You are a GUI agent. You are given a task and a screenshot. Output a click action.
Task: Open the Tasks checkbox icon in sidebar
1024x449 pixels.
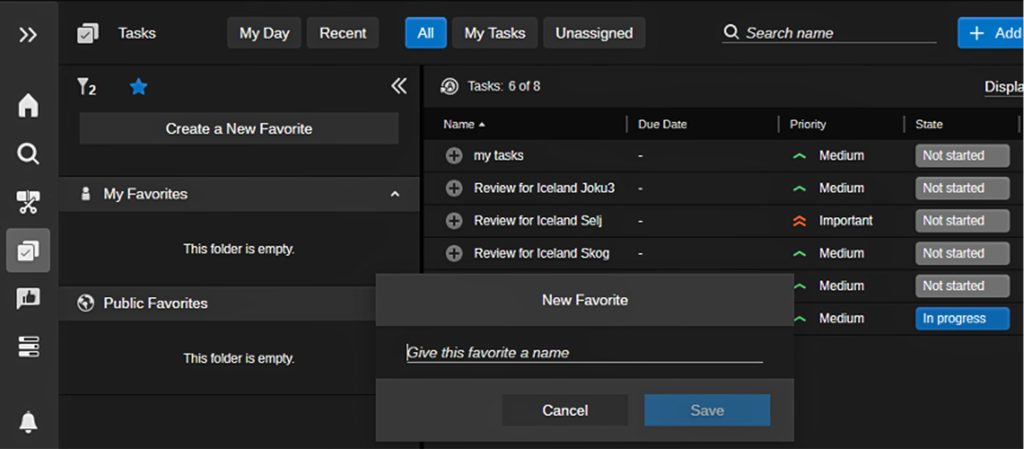[28, 251]
